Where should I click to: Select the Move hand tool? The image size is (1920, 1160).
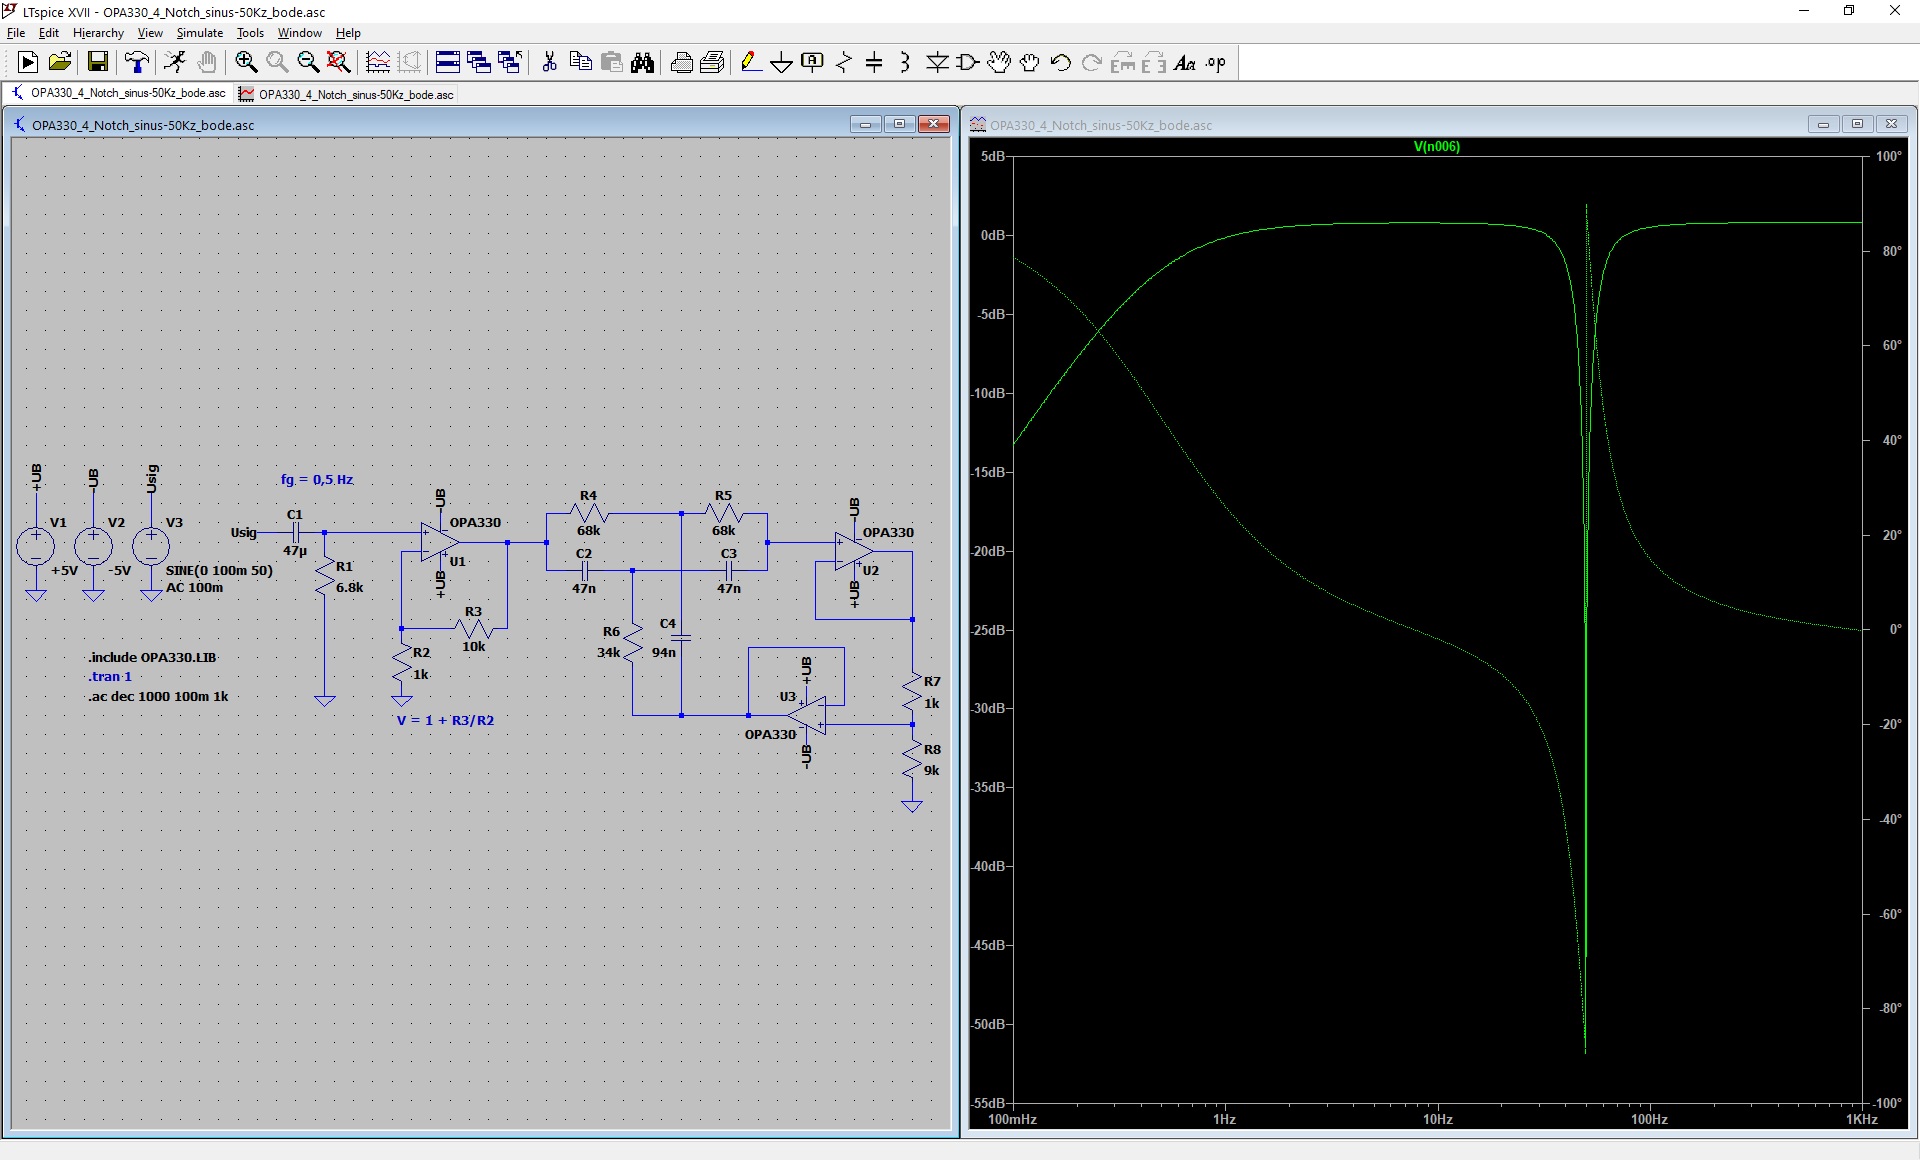point(999,63)
